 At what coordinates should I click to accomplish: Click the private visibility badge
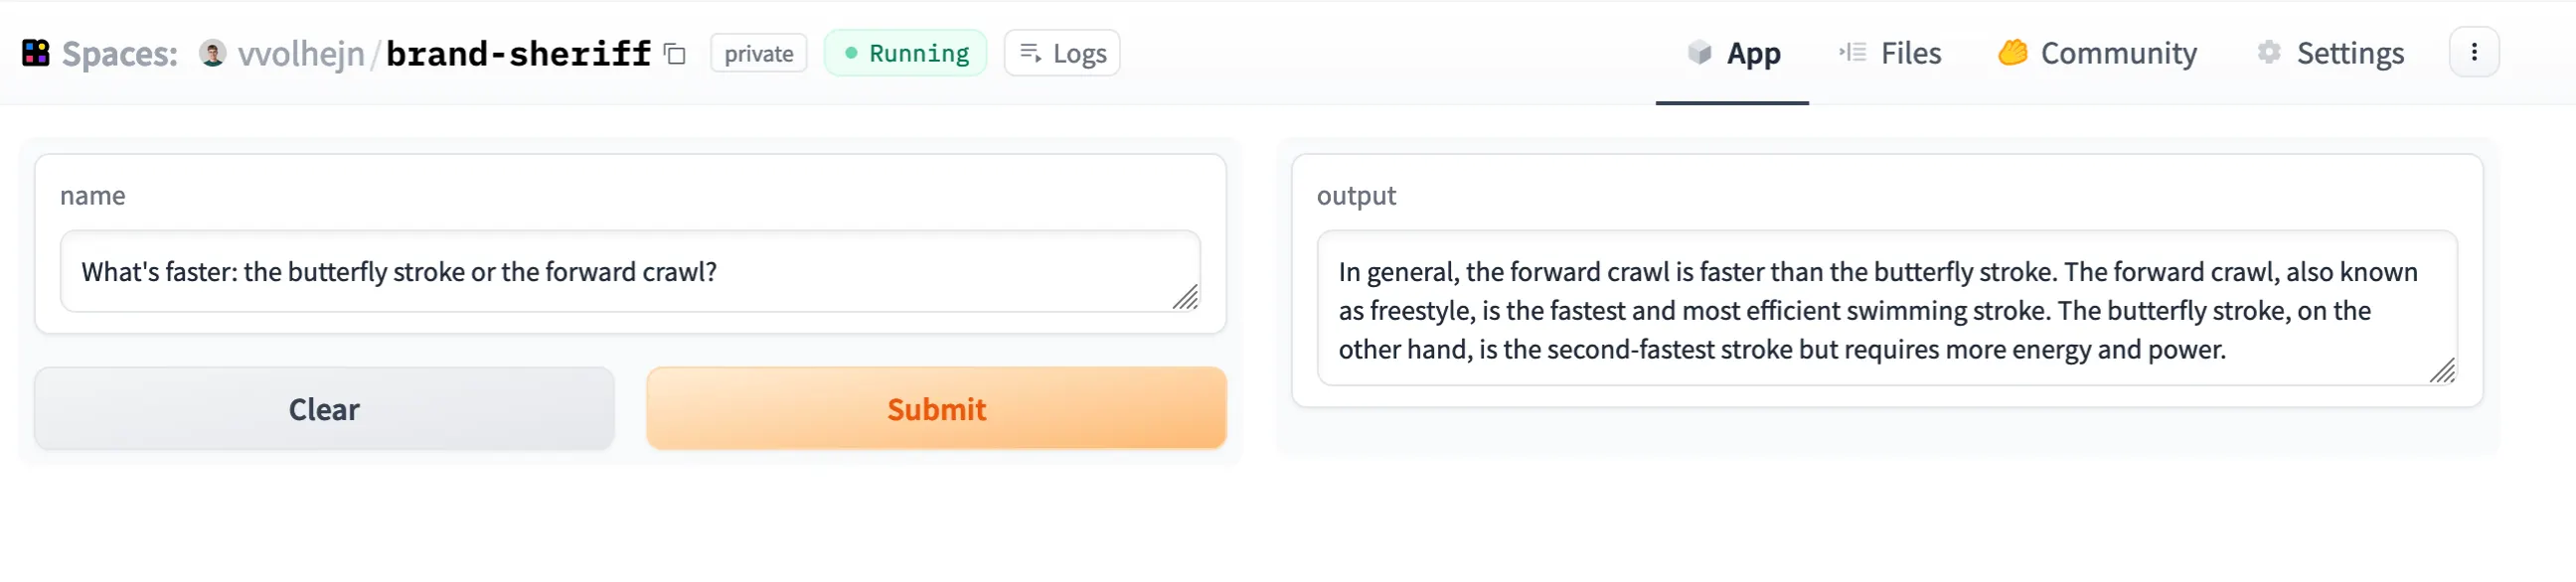click(x=758, y=54)
